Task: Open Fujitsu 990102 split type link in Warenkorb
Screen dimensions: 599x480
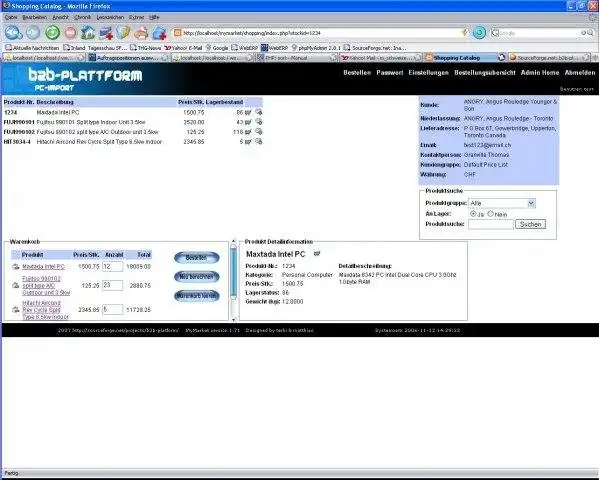Action: click(x=46, y=286)
